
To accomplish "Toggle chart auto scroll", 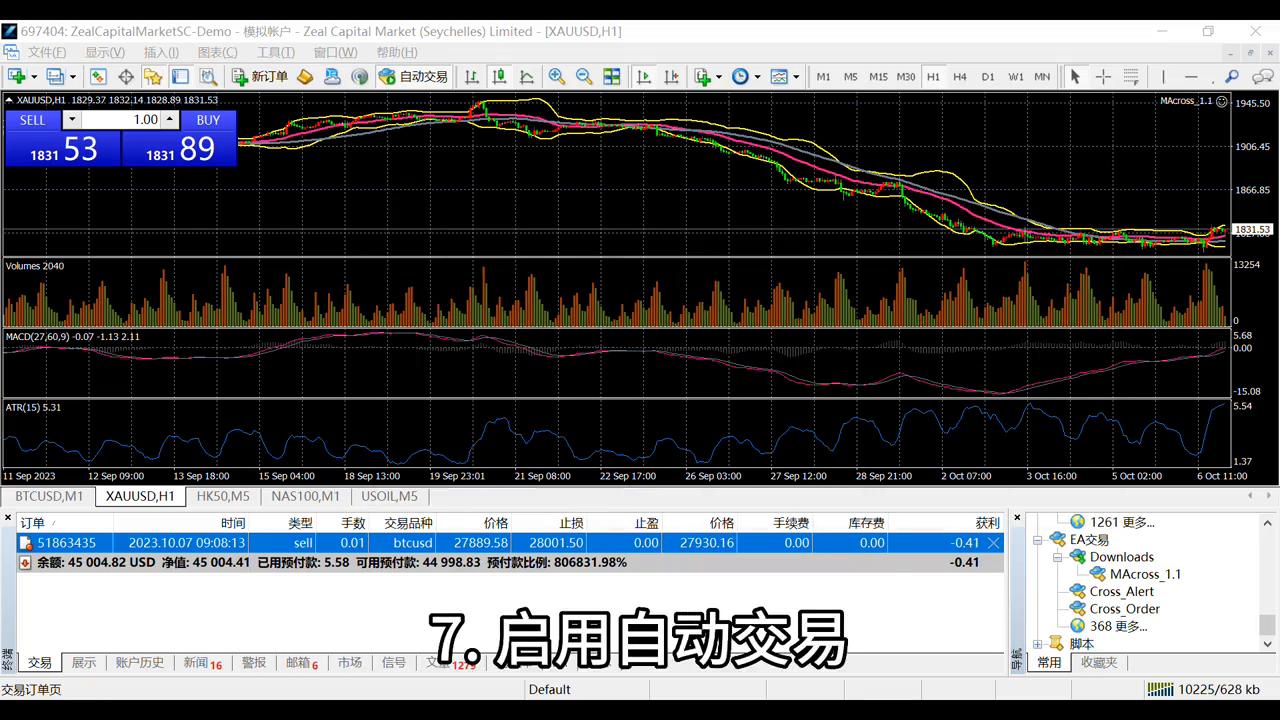I will [645, 76].
